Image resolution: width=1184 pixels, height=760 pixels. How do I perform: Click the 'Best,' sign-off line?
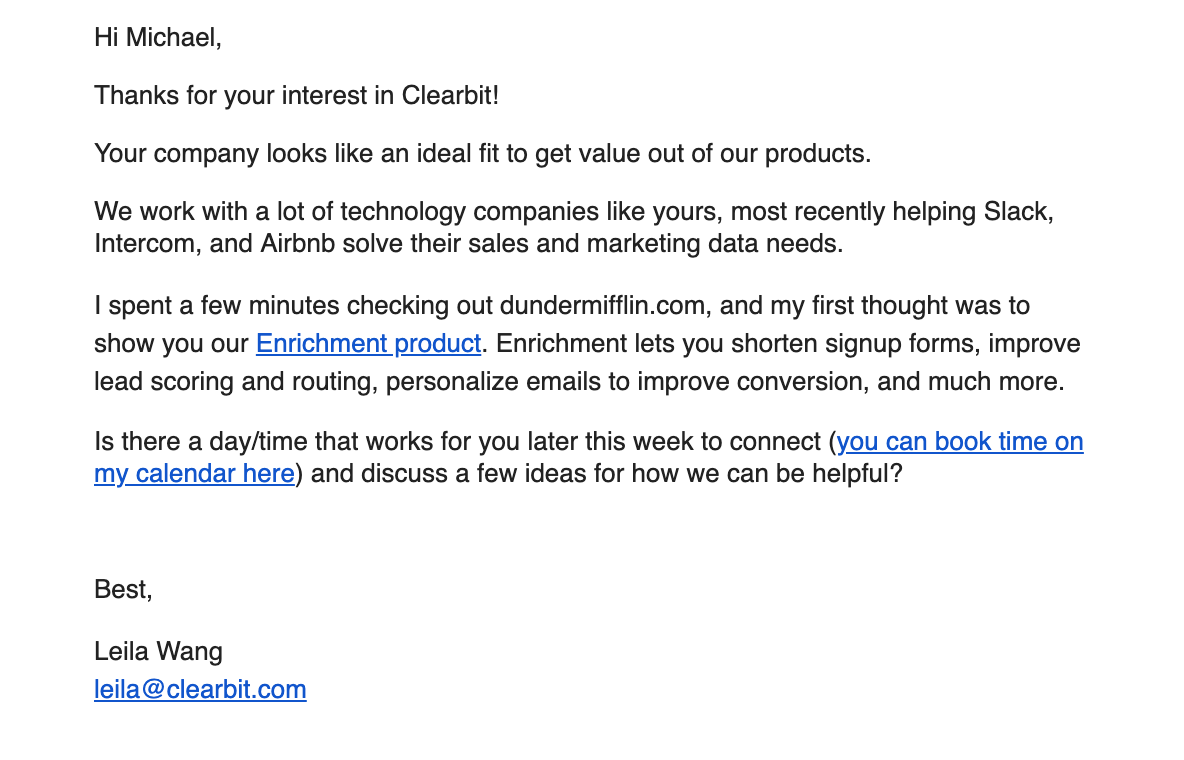click(123, 589)
